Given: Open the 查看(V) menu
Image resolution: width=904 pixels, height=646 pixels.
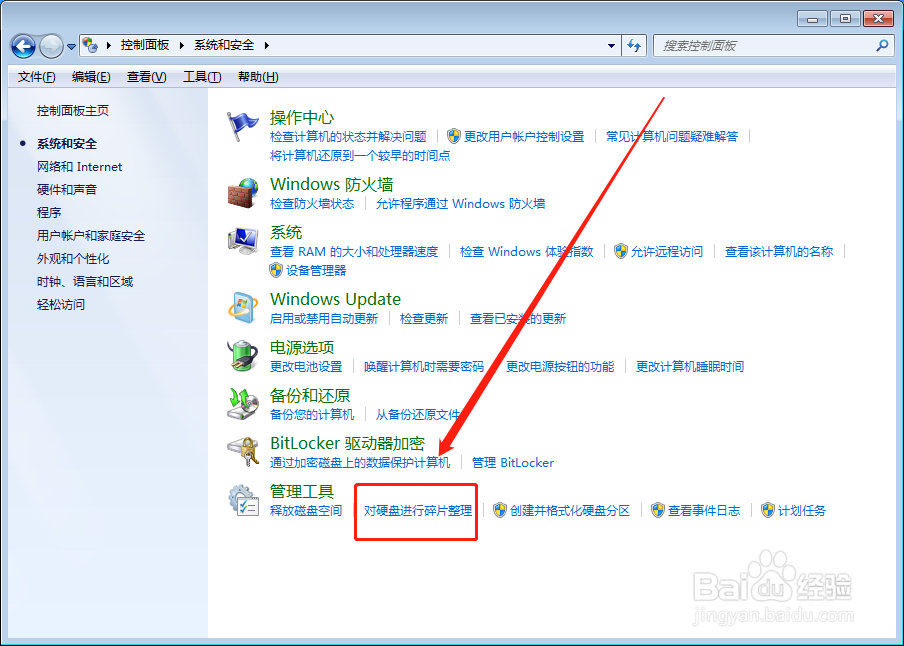Looking at the screenshot, I should [x=146, y=77].
